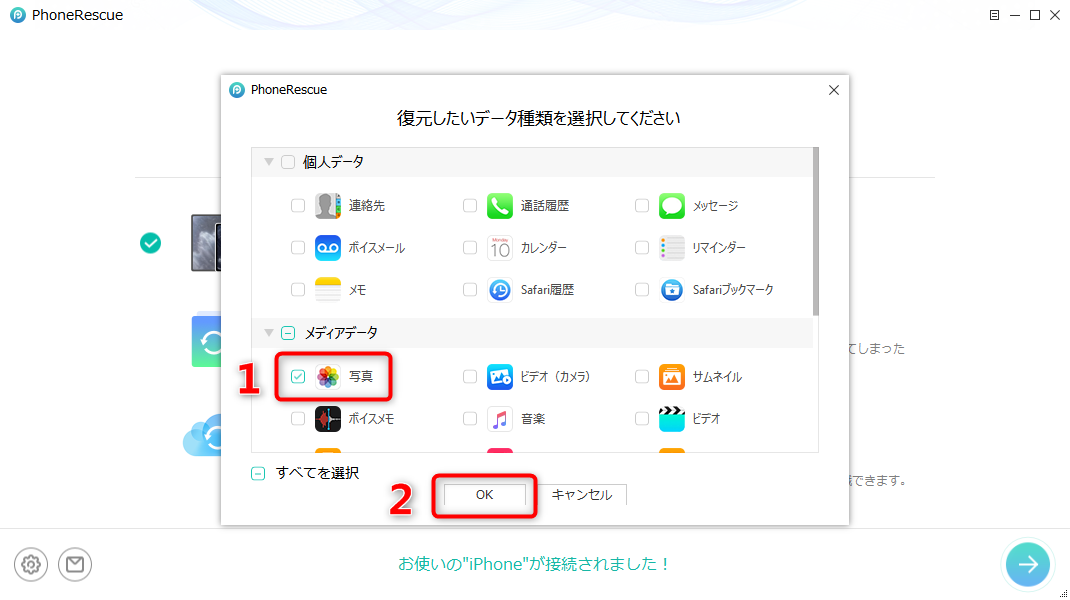This screenshot has height=600, width=1070.
Task: Click the device recovery iPhone thumbnail
Action: 206,243
